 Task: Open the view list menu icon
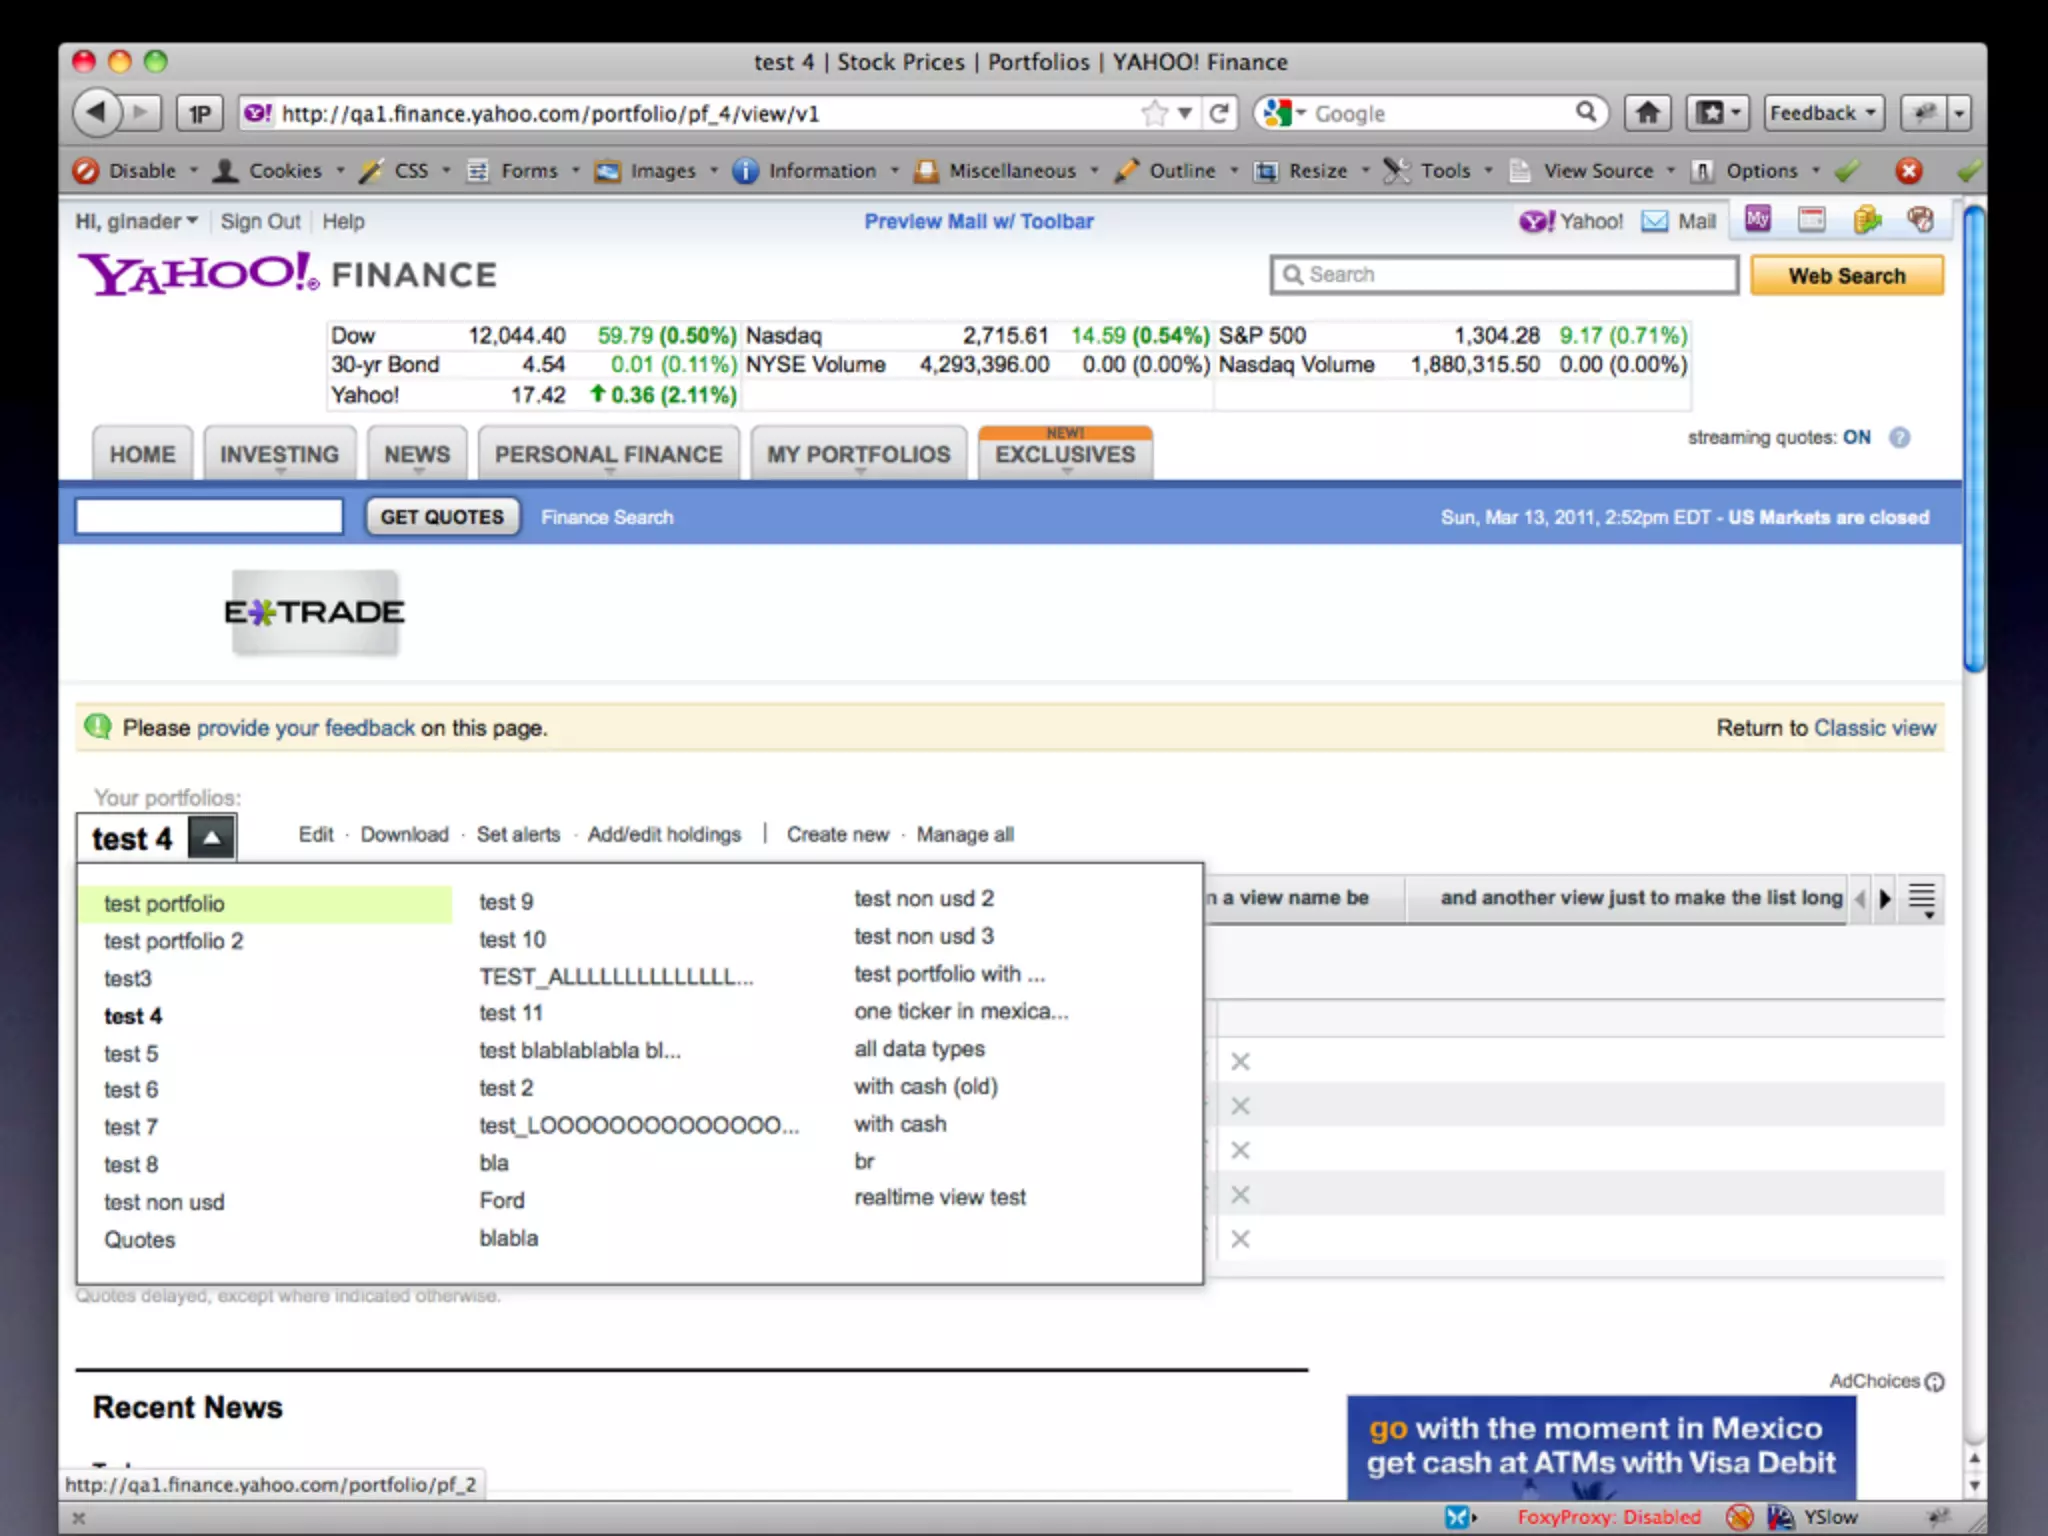pyautogui.click(x=1921, y=898)
